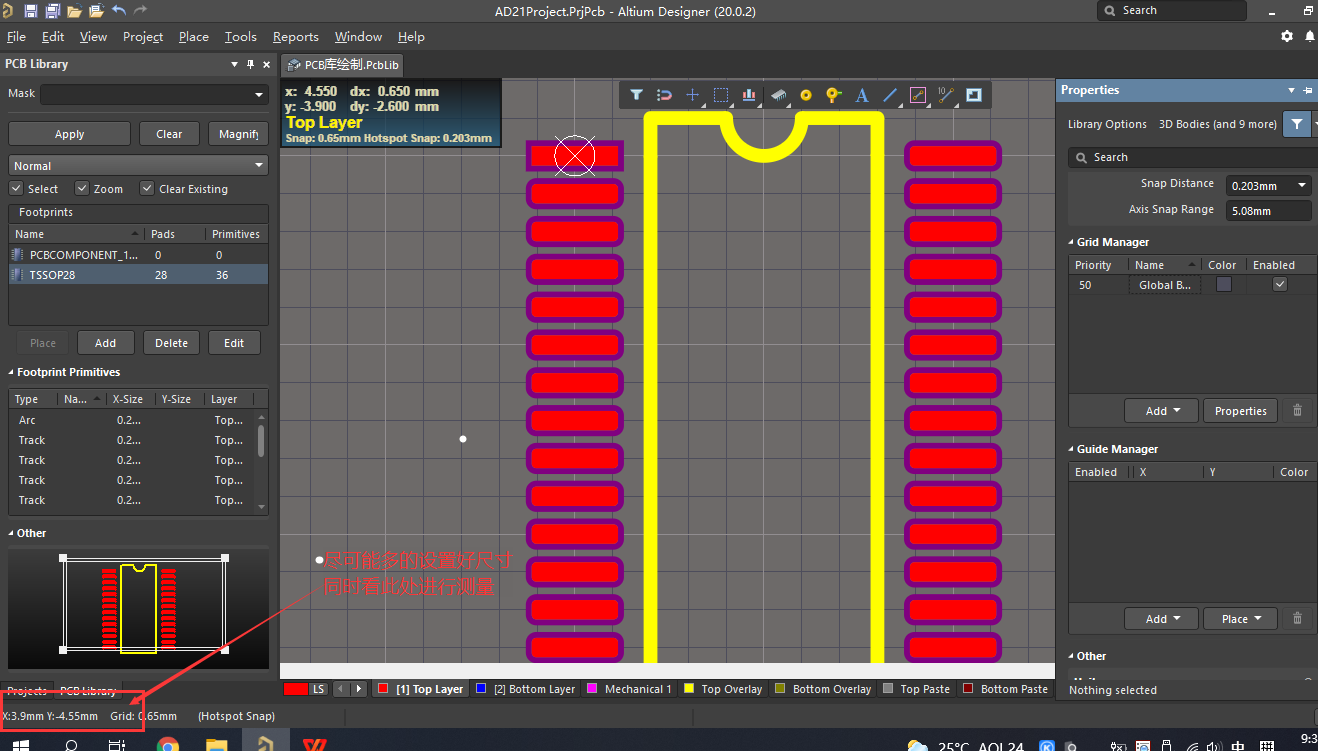Screen dimensions: 1318x751
Task: Switch to the Top Overlay layer tab
Action: [x=722, y=689]
